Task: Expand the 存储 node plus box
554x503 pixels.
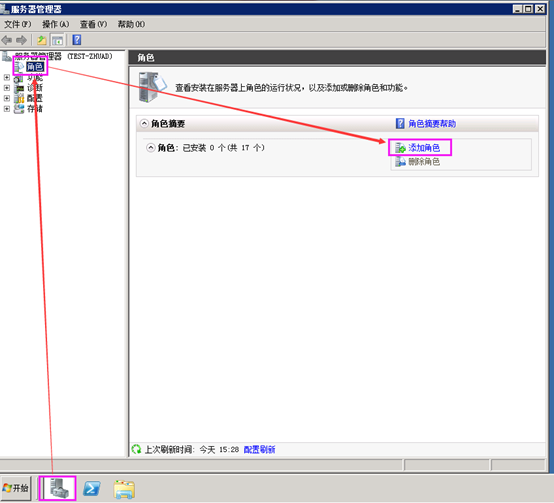Action: [6, 108]
